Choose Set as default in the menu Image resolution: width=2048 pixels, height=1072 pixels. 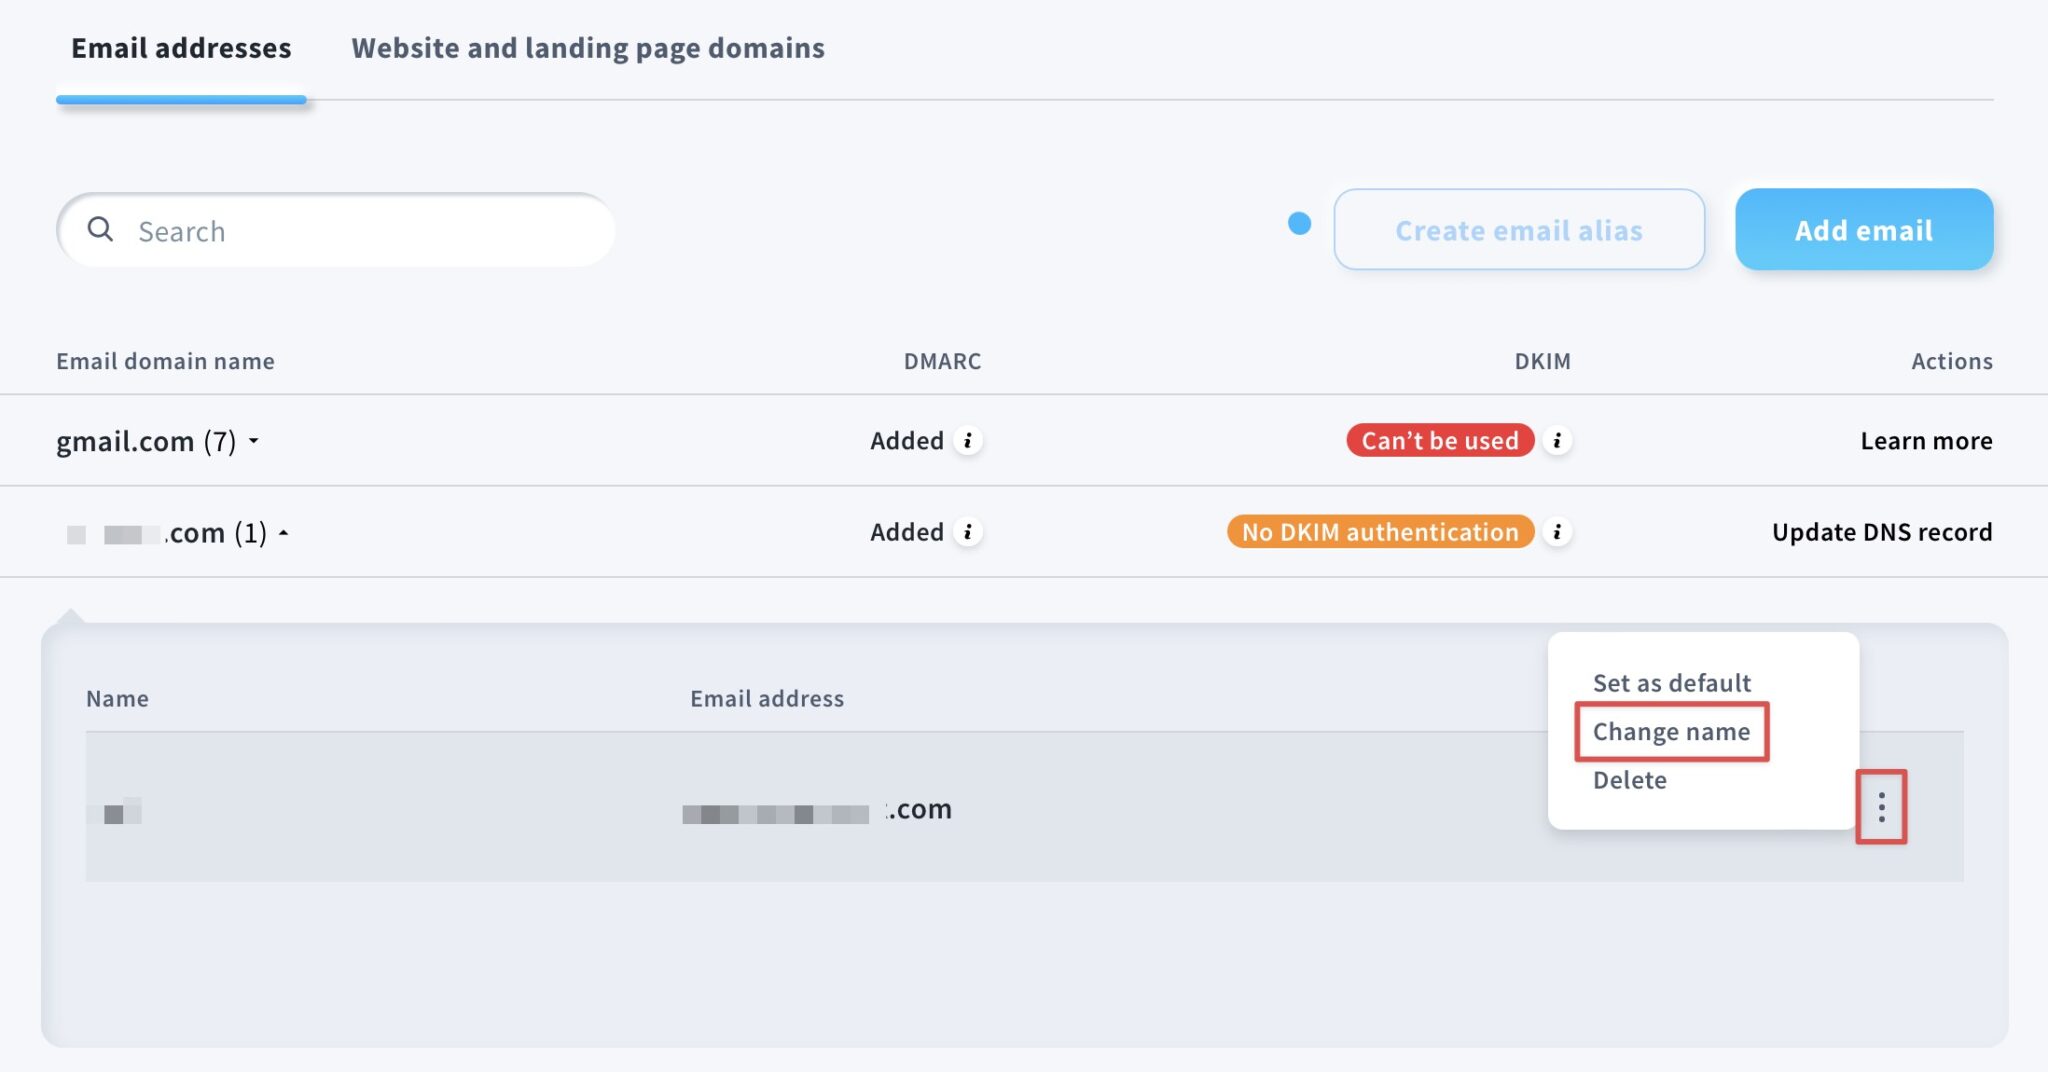tap(1671, 683)
